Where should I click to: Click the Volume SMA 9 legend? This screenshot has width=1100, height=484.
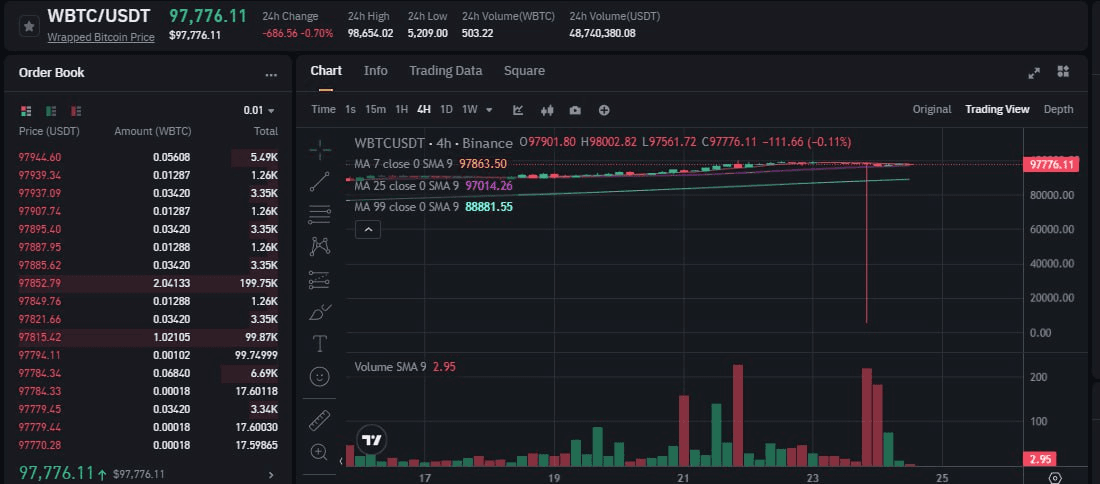(x=405, y=367)
